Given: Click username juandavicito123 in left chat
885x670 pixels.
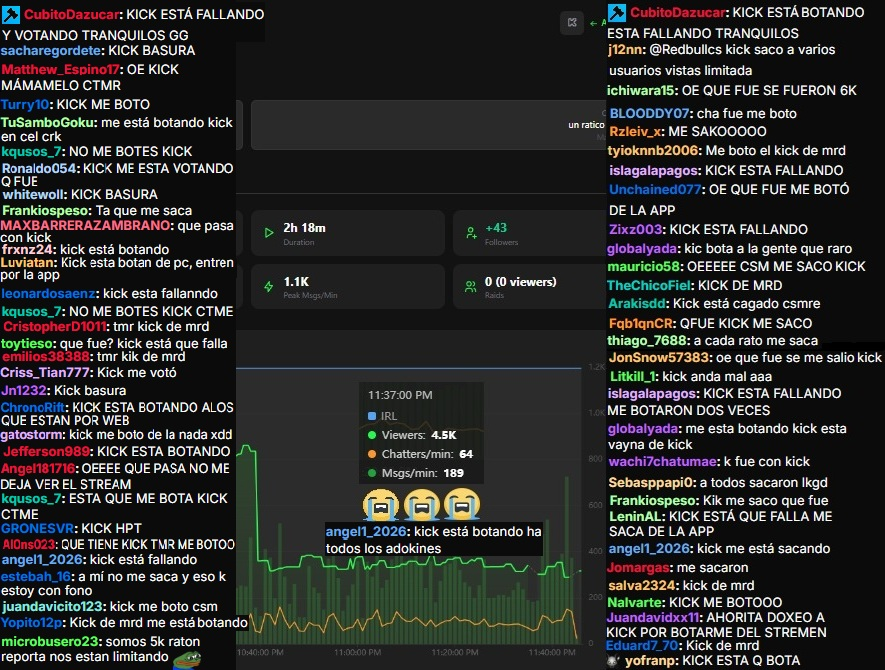Looking at the screenshot, I should coord(52,607).
